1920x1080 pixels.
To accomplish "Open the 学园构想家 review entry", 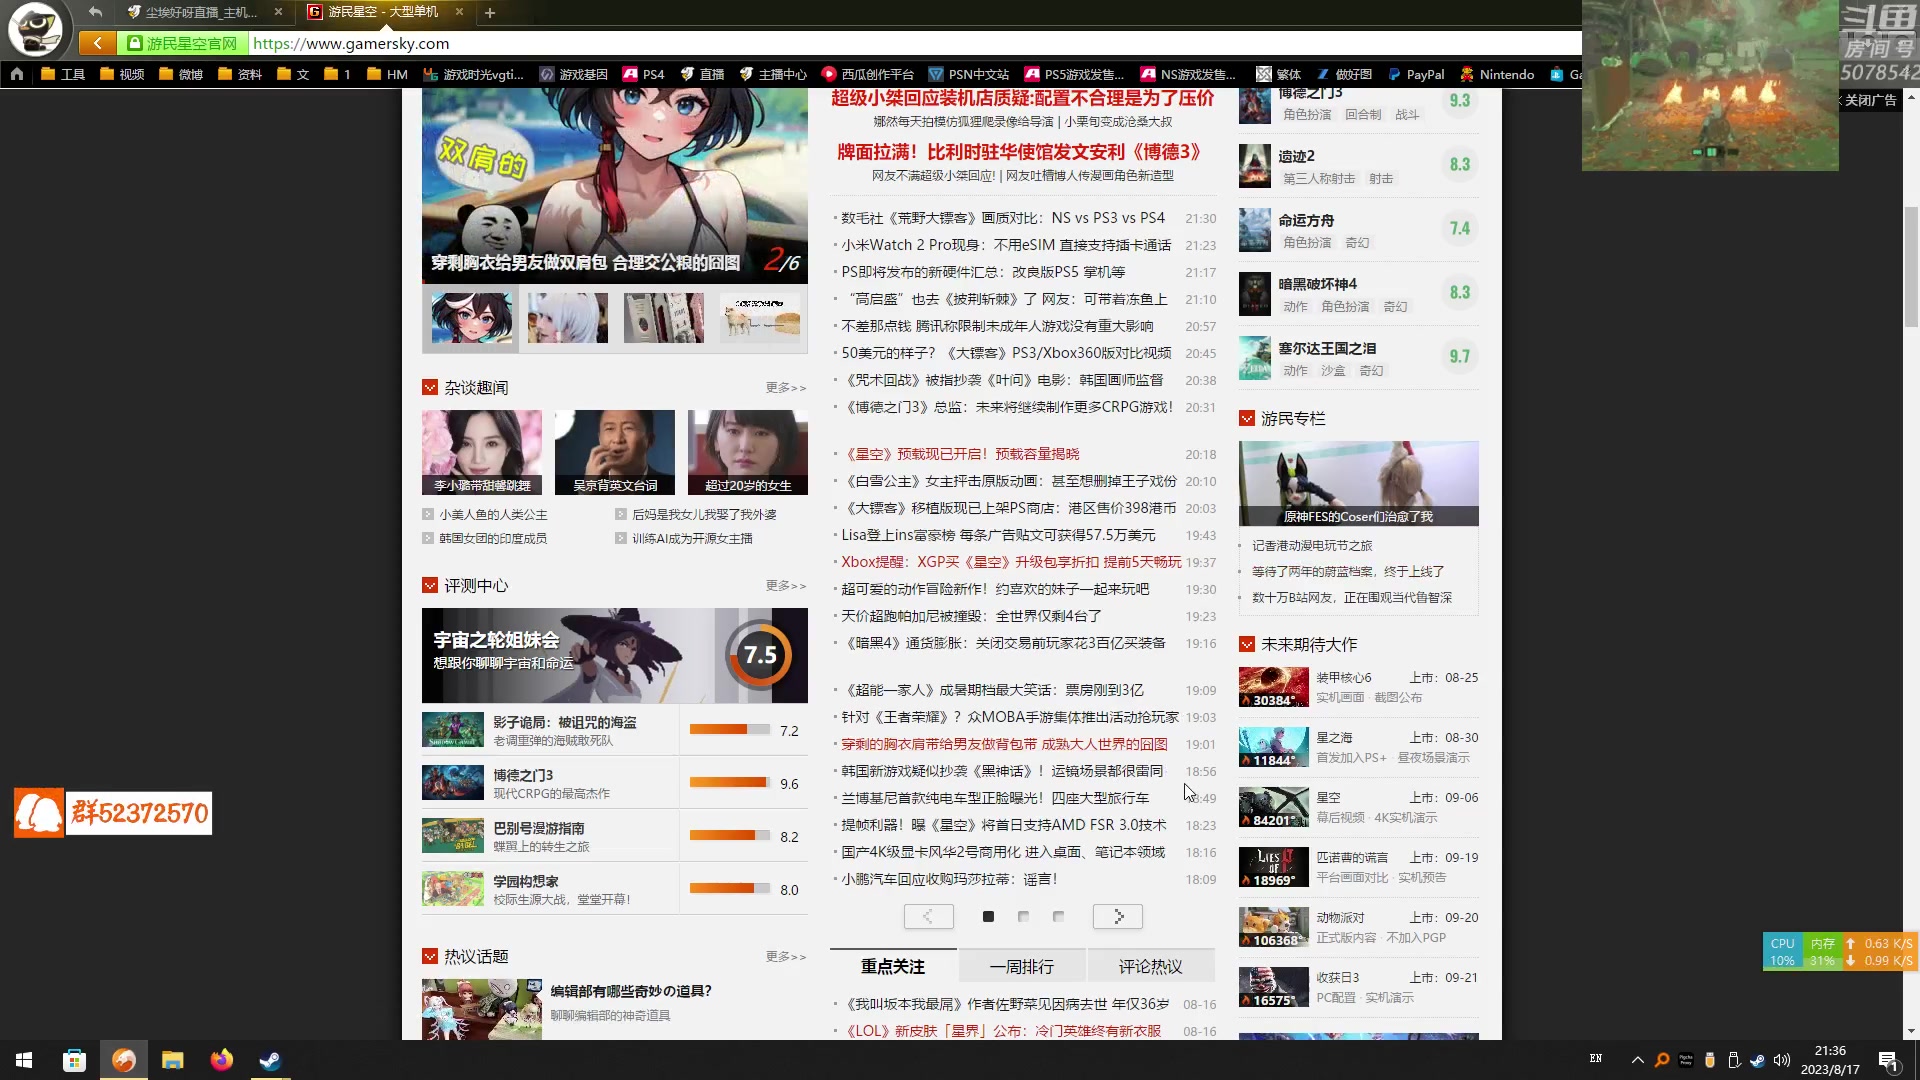I will tap(550, 889).
